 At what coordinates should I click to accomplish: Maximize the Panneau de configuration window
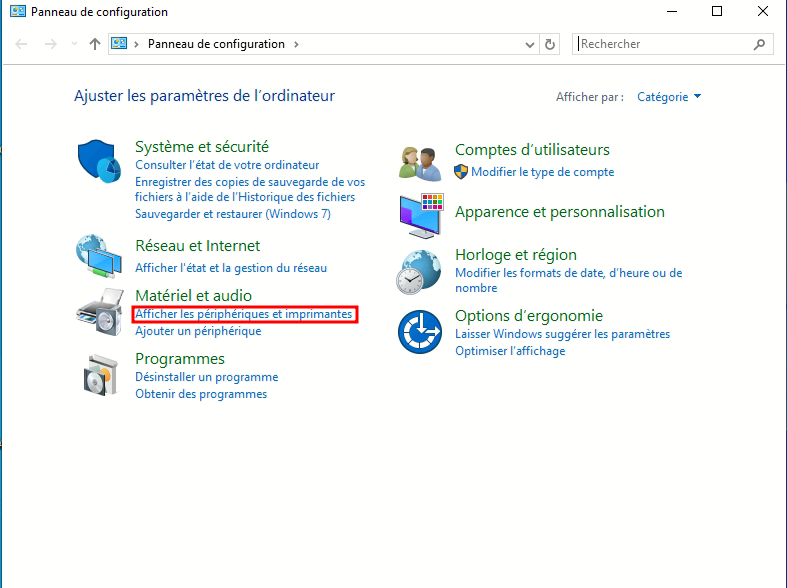[x=717, y=11]
